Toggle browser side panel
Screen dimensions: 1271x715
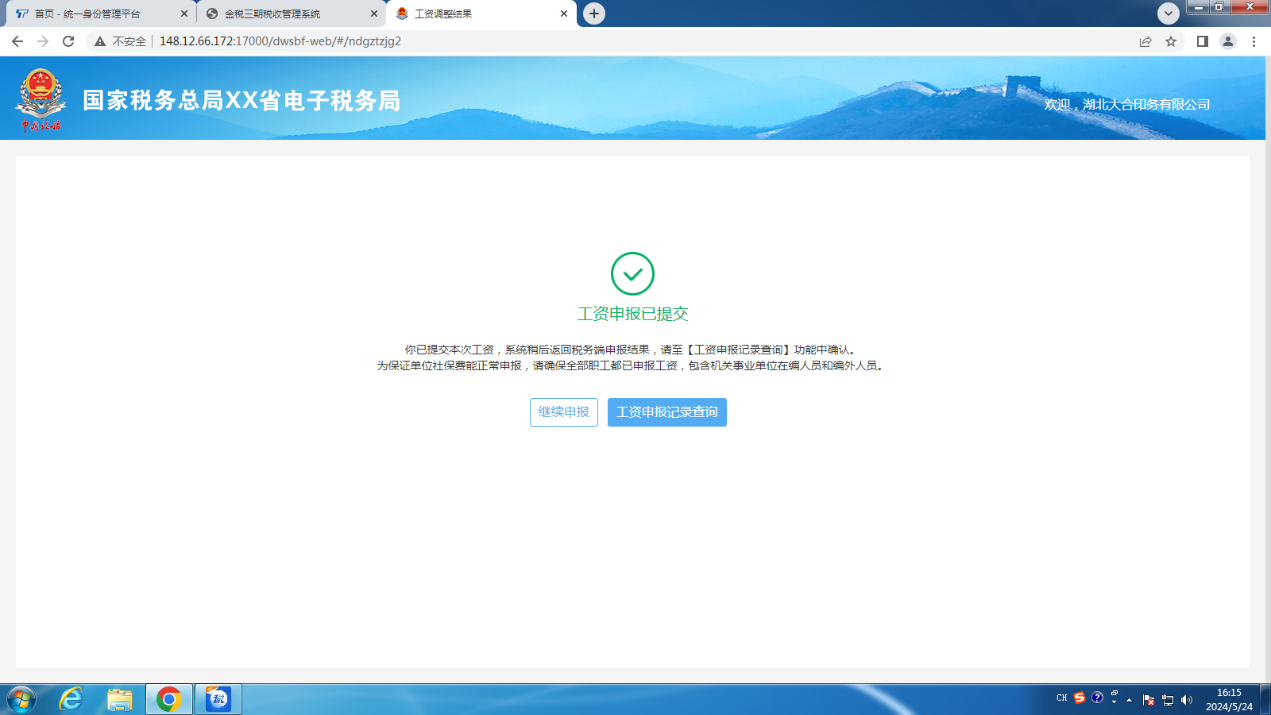pos(1202,42)
